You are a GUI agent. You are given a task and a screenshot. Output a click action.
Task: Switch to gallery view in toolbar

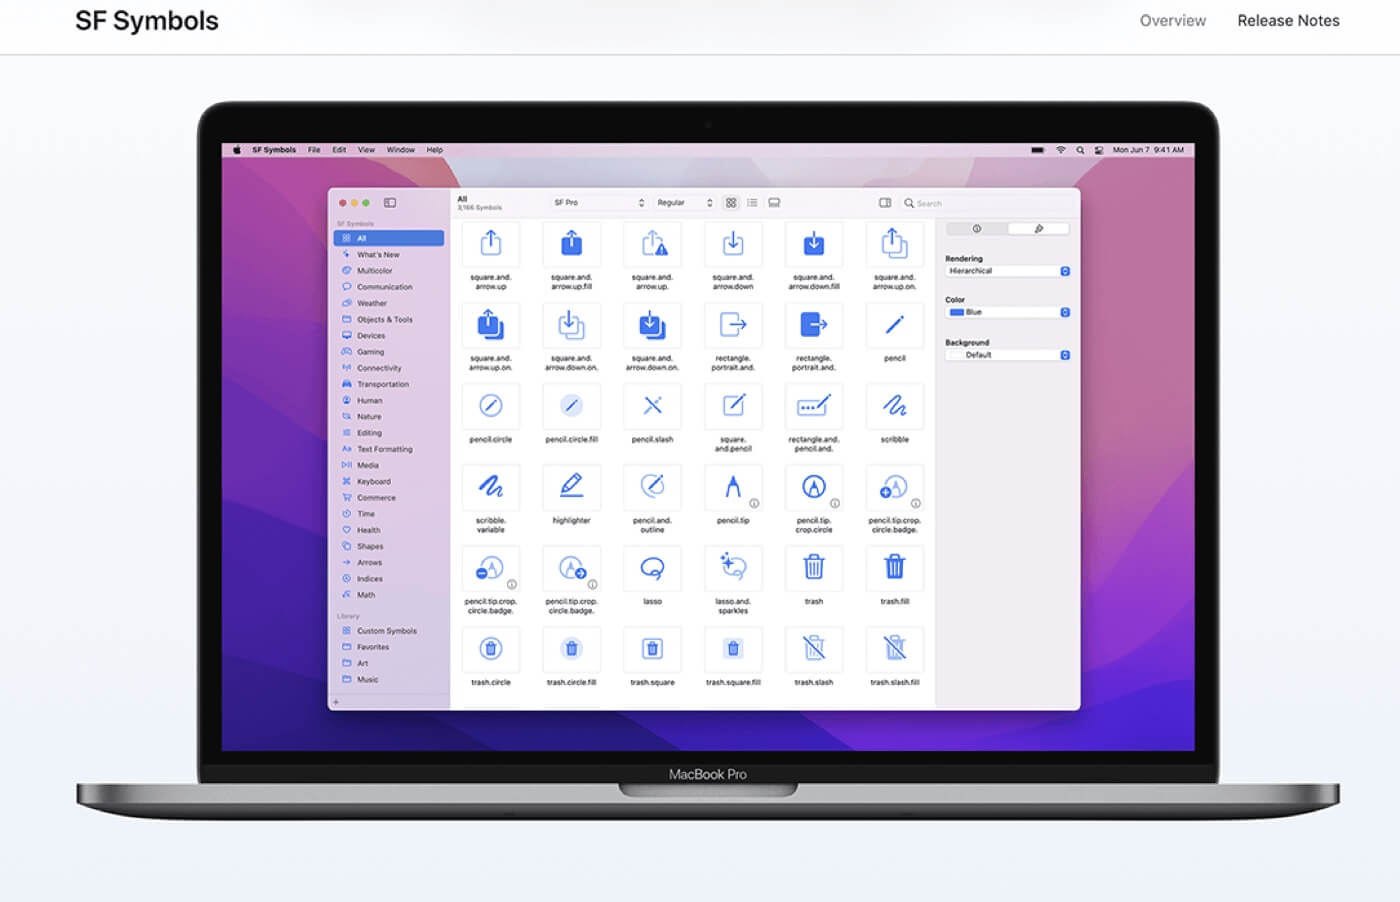(x=774, y=203)
